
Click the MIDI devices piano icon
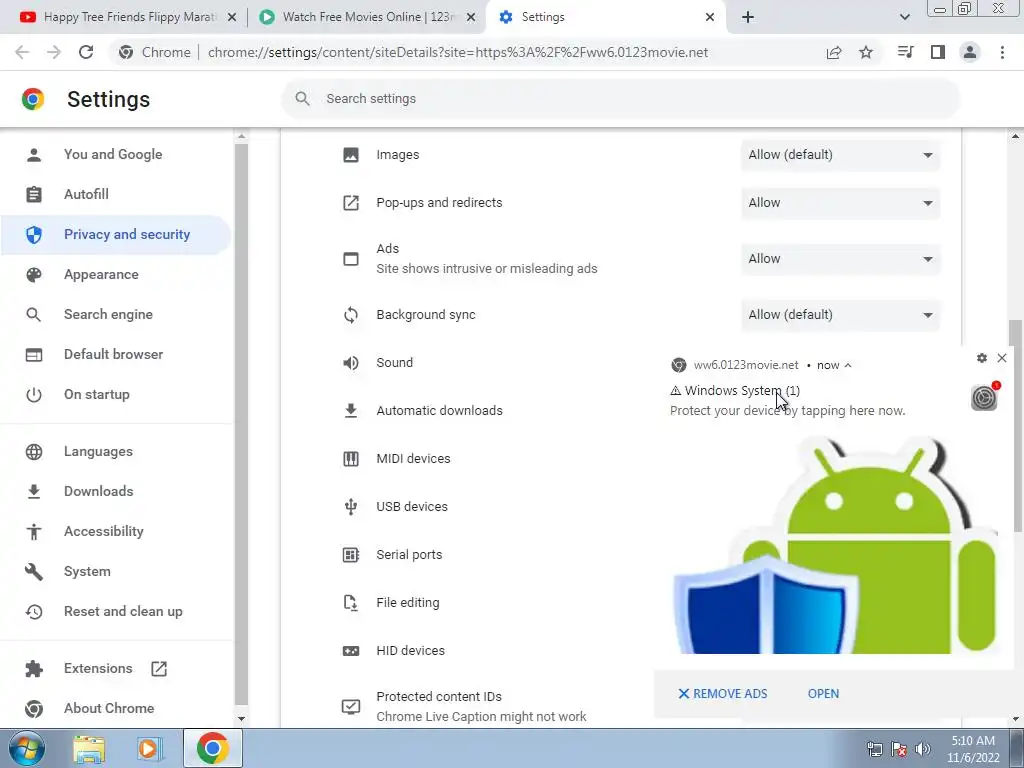pyautogui.click(x=351, y=458)
